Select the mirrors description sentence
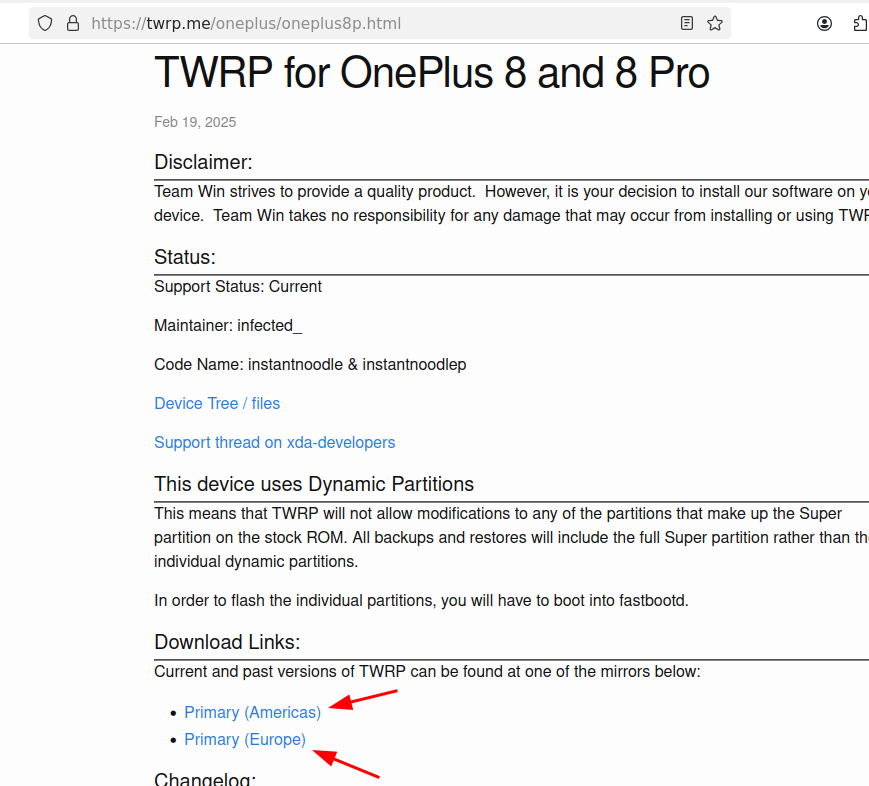 pos(427,672)
